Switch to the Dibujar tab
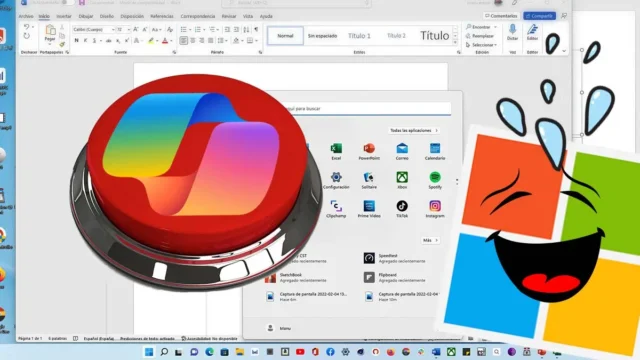The height and width of the screenshot is (360, 640). [86, 16]
